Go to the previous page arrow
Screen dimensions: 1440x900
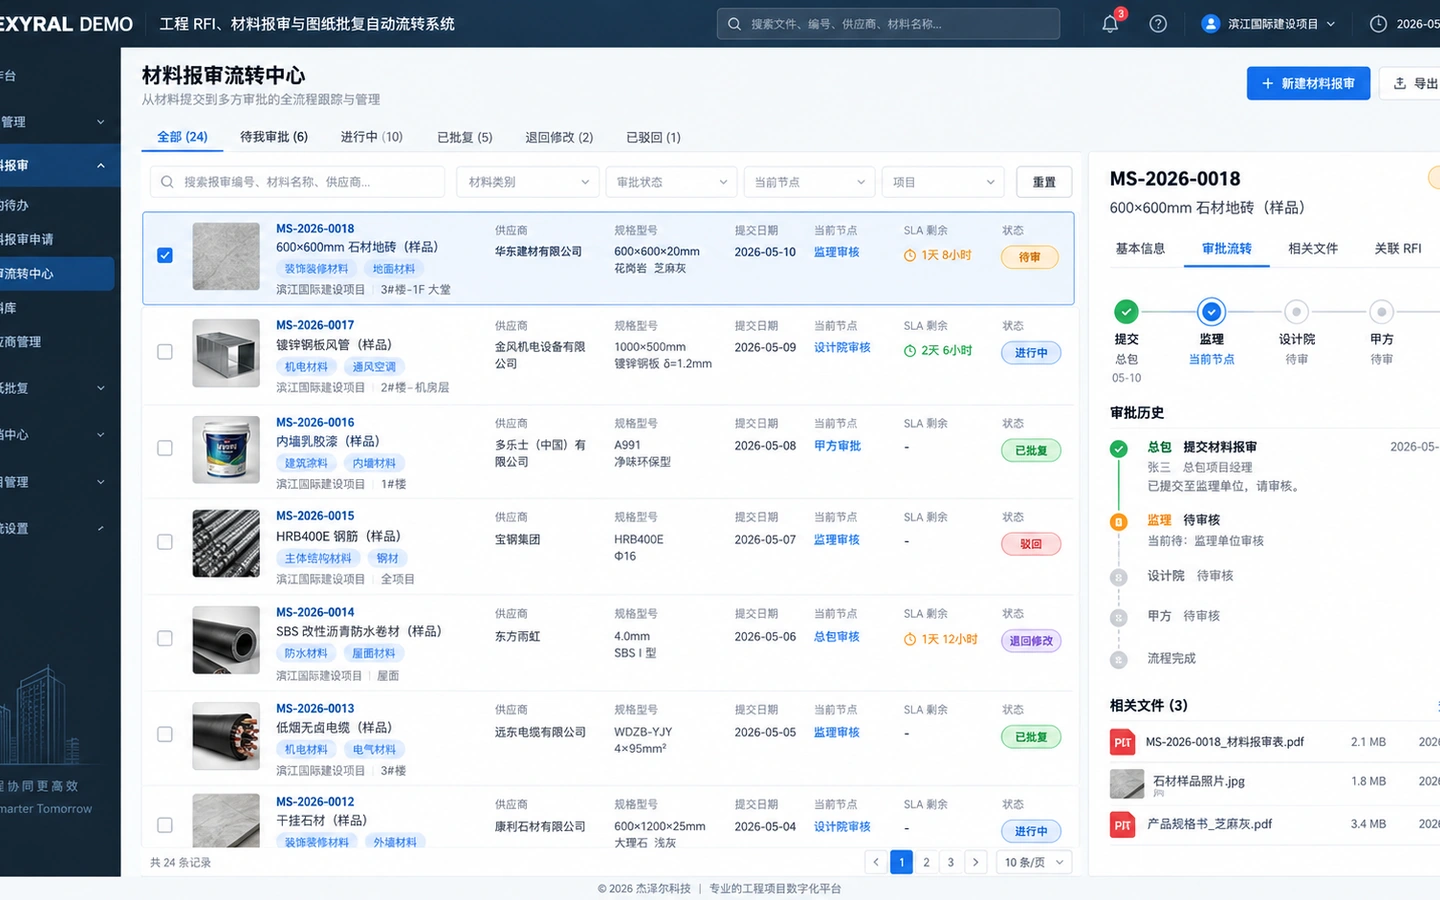point(877,862)
